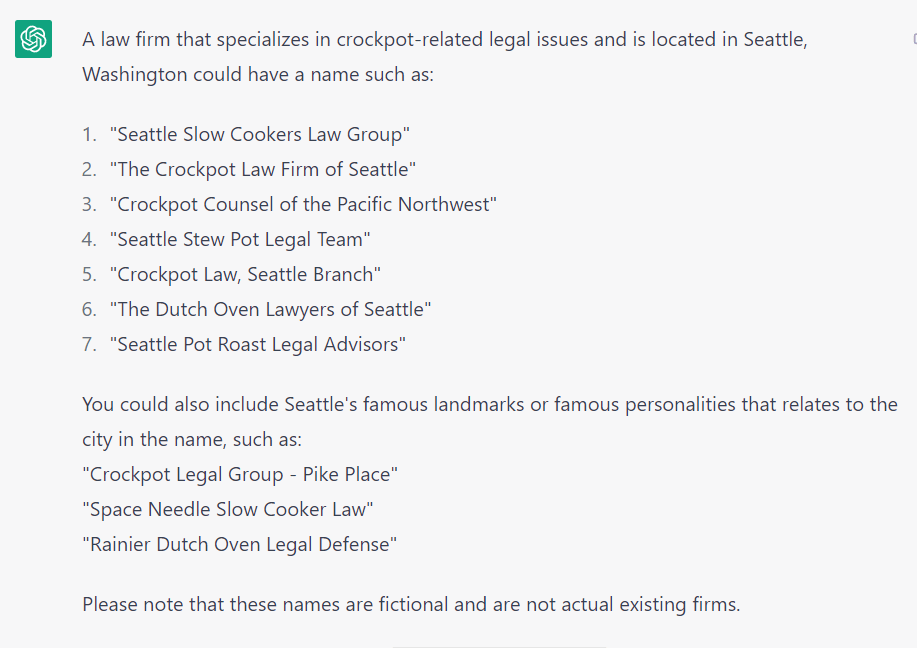Click the fictional names disclaimer sentence
The height and width of the screenshot is (648, 917).
pos(411,604)
